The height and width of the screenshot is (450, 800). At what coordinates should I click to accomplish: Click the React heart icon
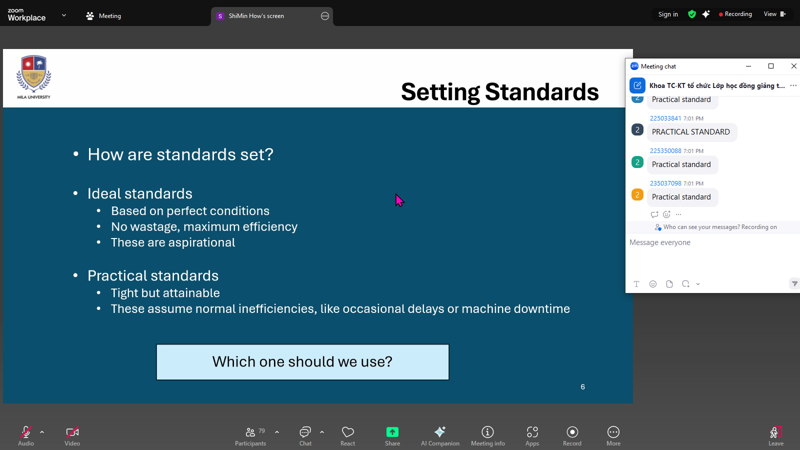pyautogui.click(x=347, y=433)
